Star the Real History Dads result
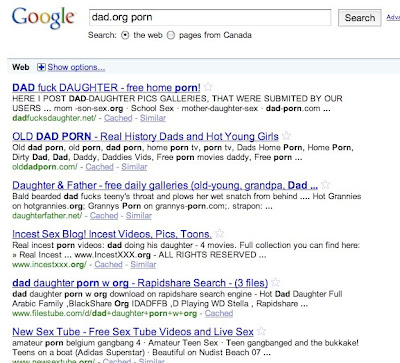The image size is (400, 363). point(286,136)
